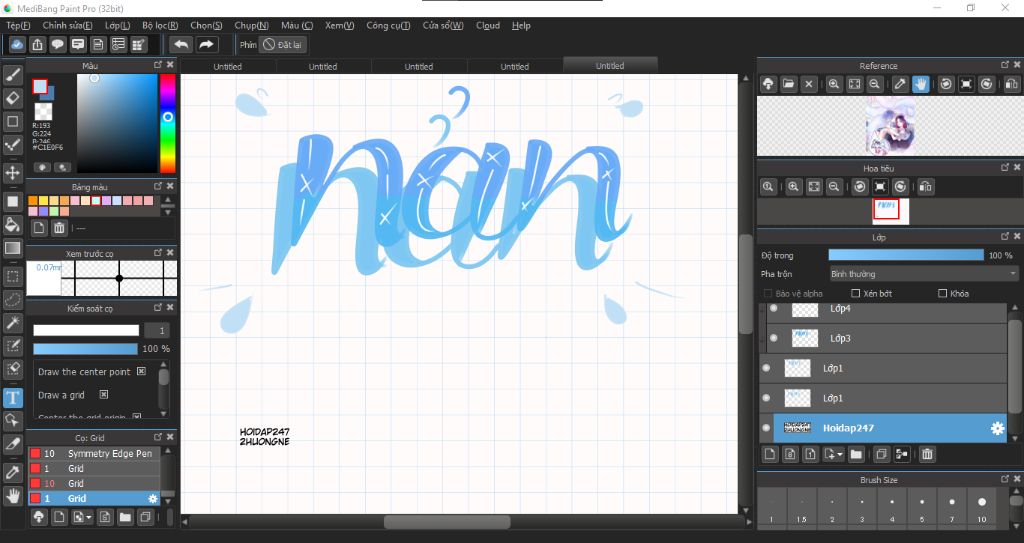The image size is (1024, 543).
Task: Open the Tệp menu
Action: [18, 25]
